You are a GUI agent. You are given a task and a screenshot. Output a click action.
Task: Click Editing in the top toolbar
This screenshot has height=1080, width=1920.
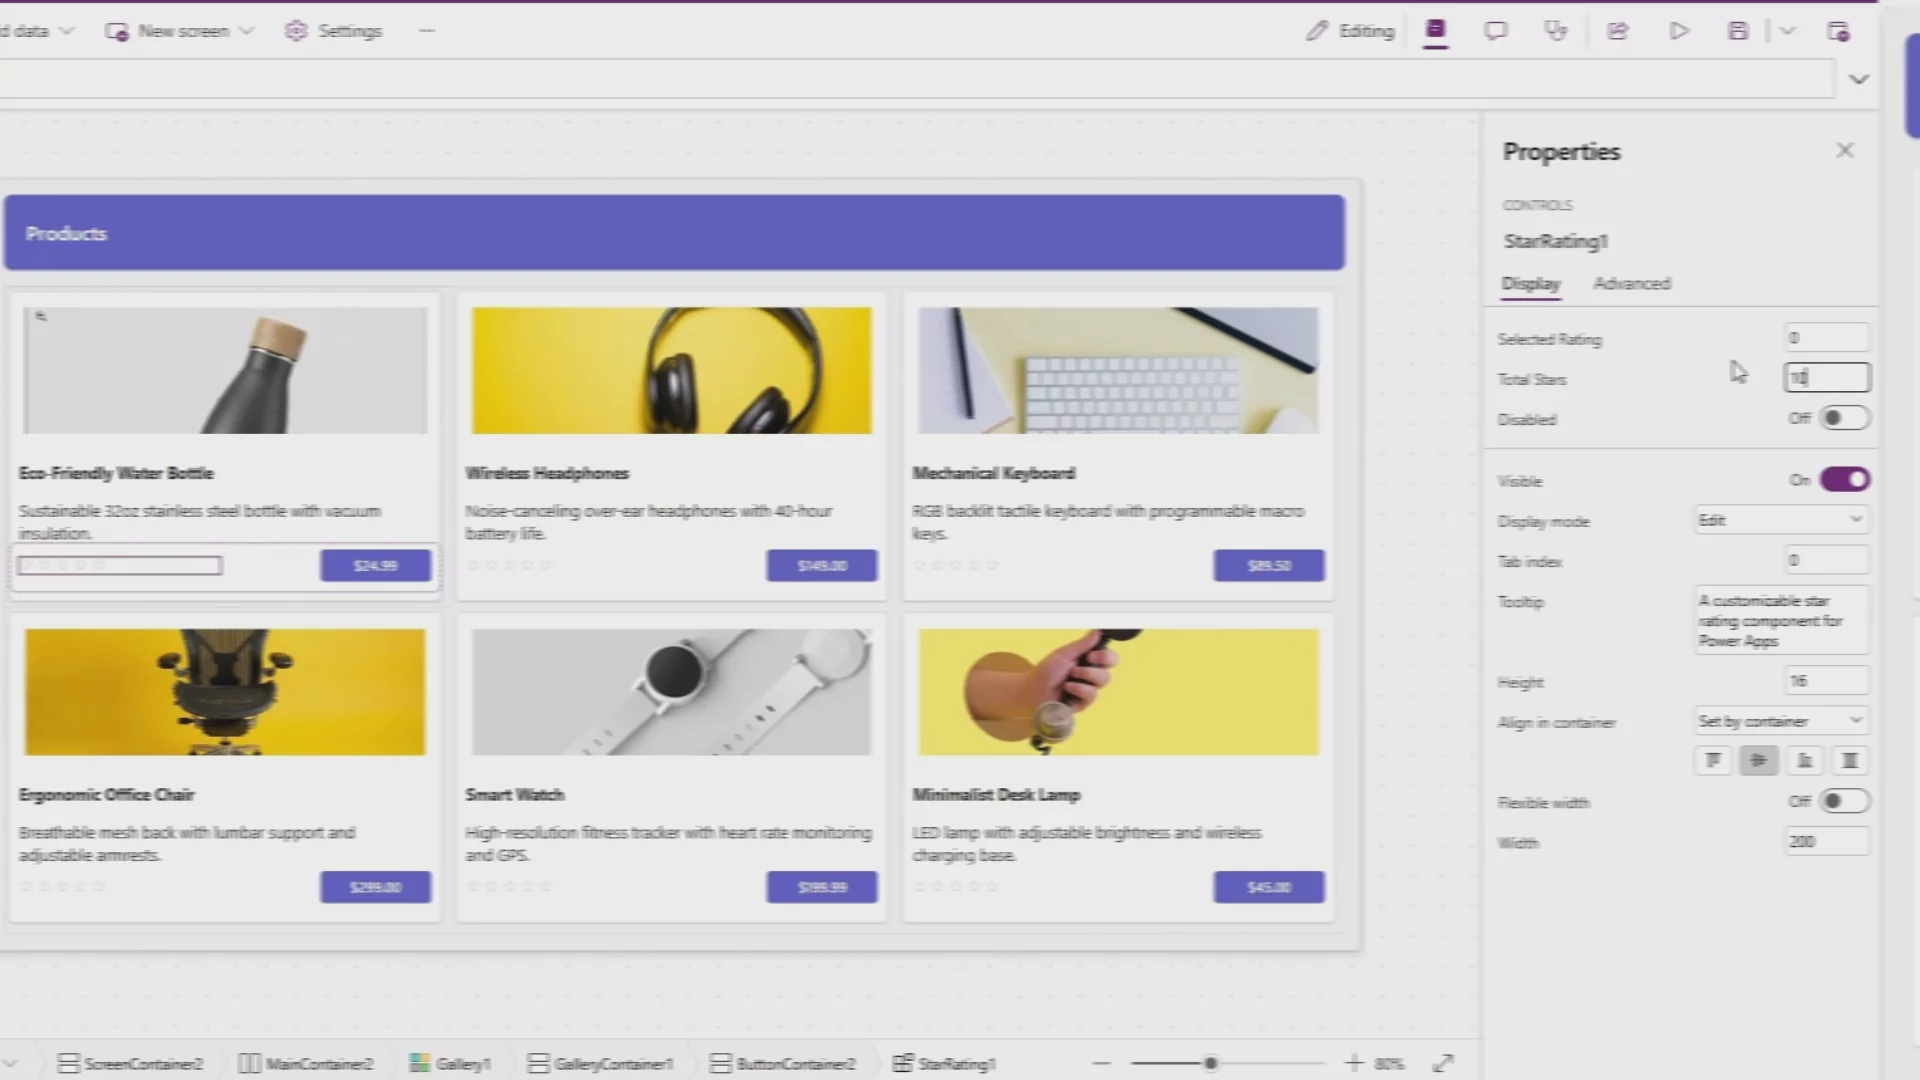[1350, 30]
